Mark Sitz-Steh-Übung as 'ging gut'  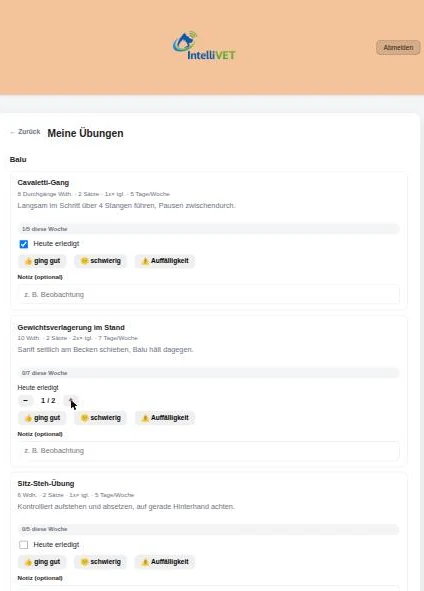click(x=42, y=562)
